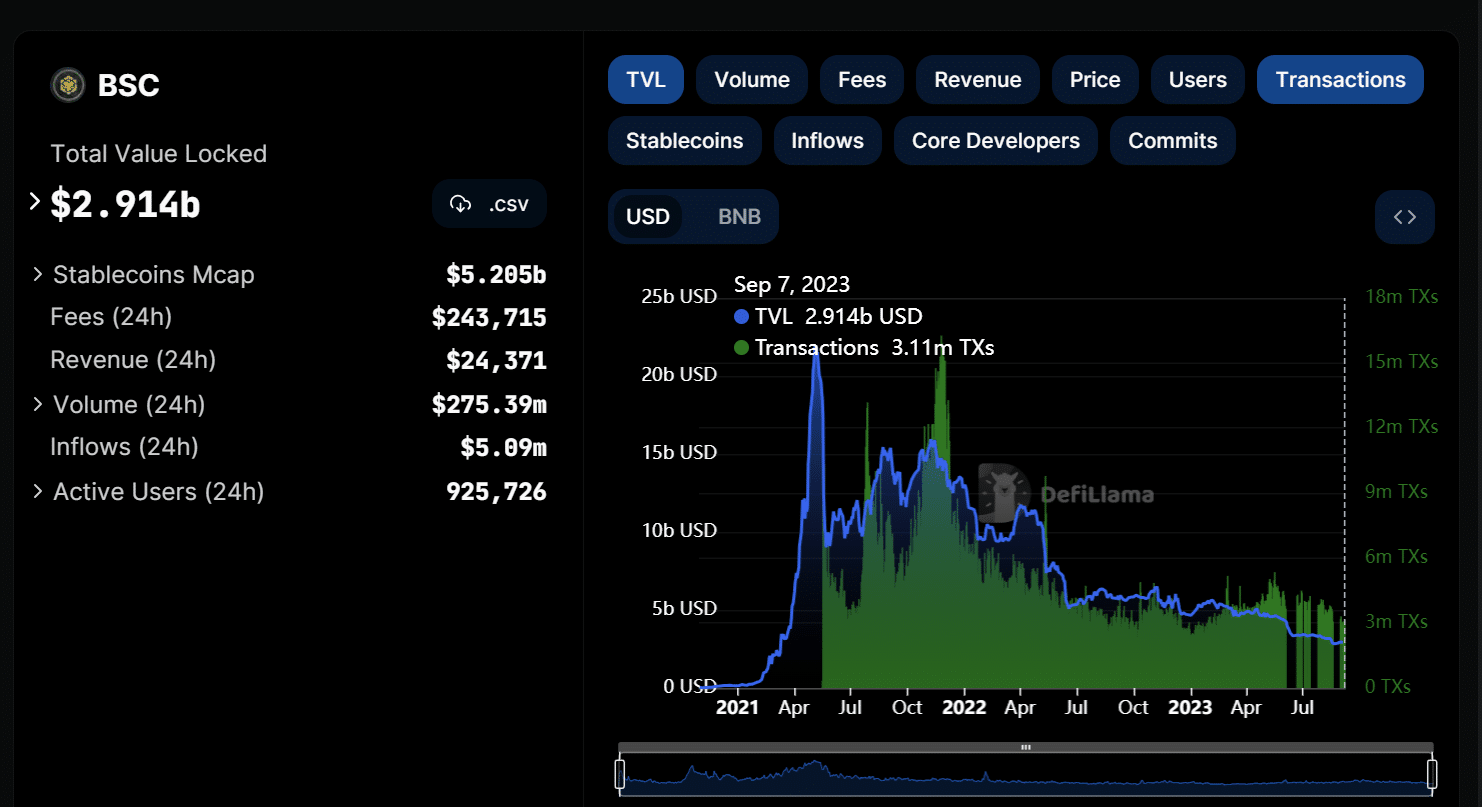Toggle the Price chart metric
The height and width of the screenshot is (807, 1482).
pos(1095,80)
